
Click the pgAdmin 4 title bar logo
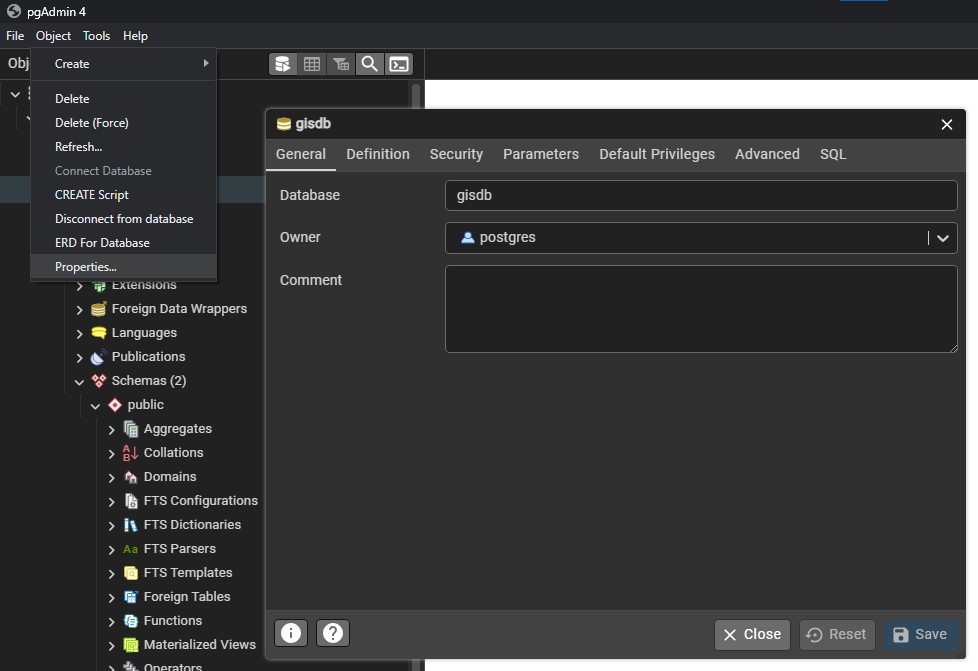tap(14, 11)
